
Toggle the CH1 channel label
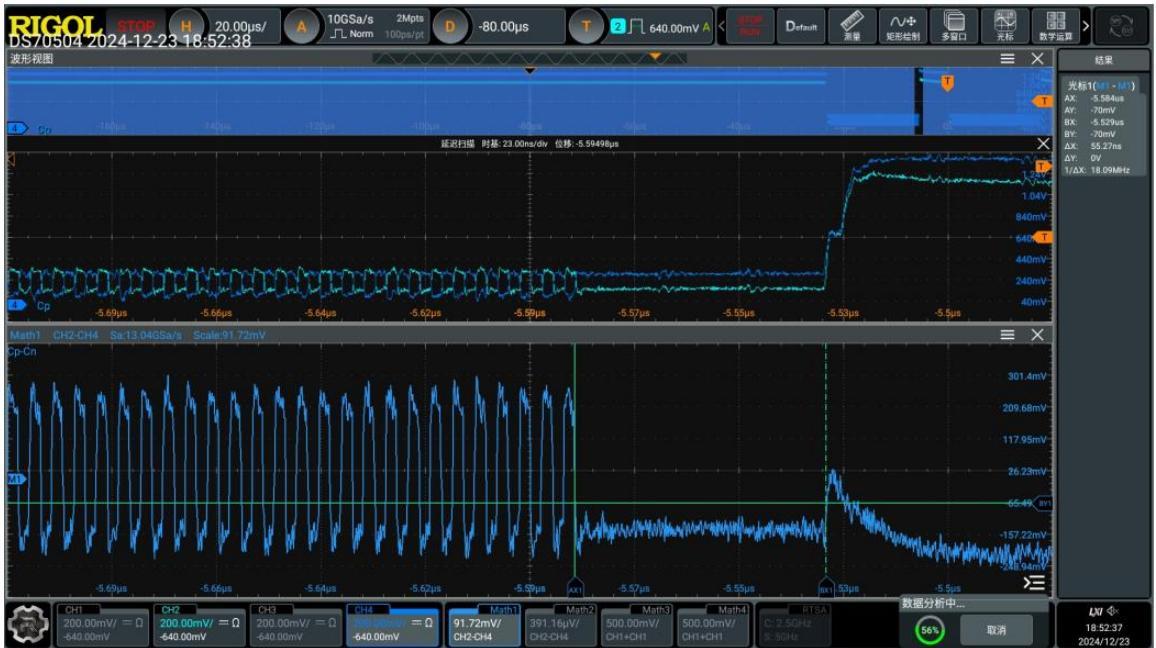click(x=74, y=610)
